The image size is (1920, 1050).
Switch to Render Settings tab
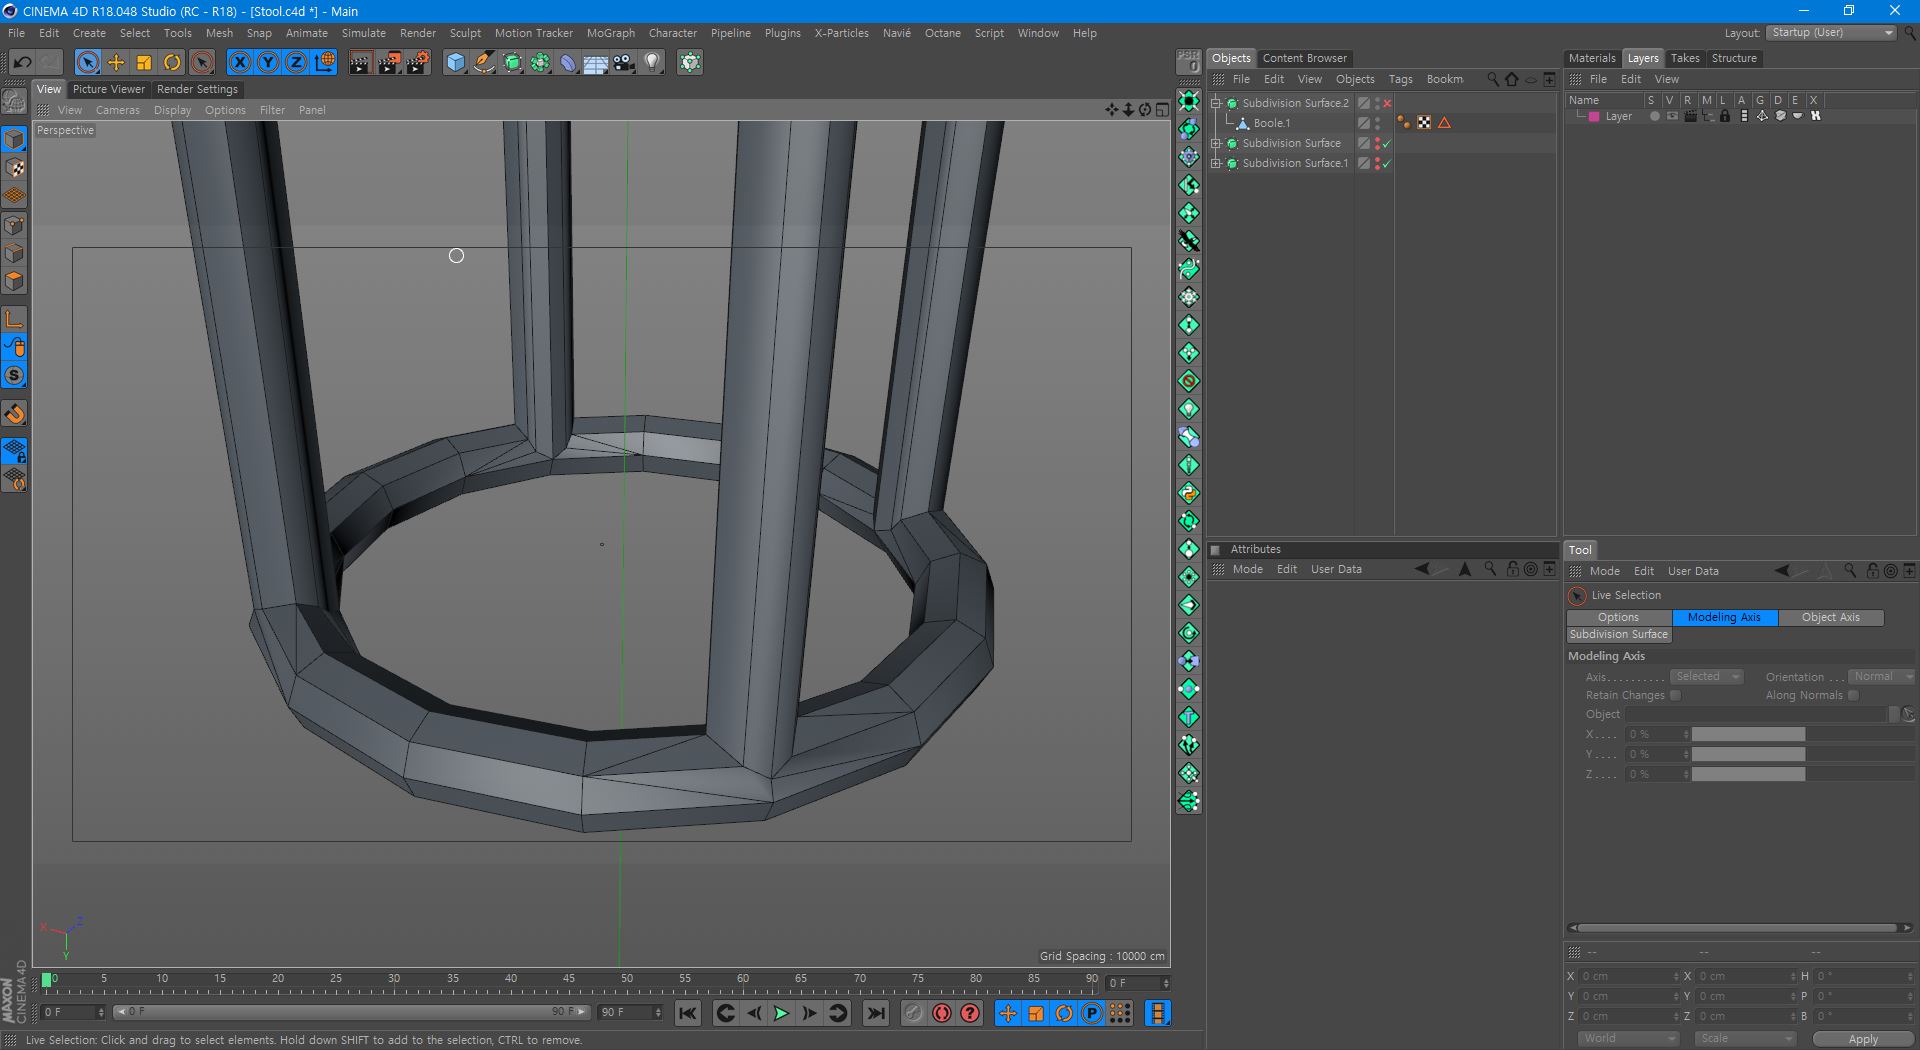click(x=197, y=89)
